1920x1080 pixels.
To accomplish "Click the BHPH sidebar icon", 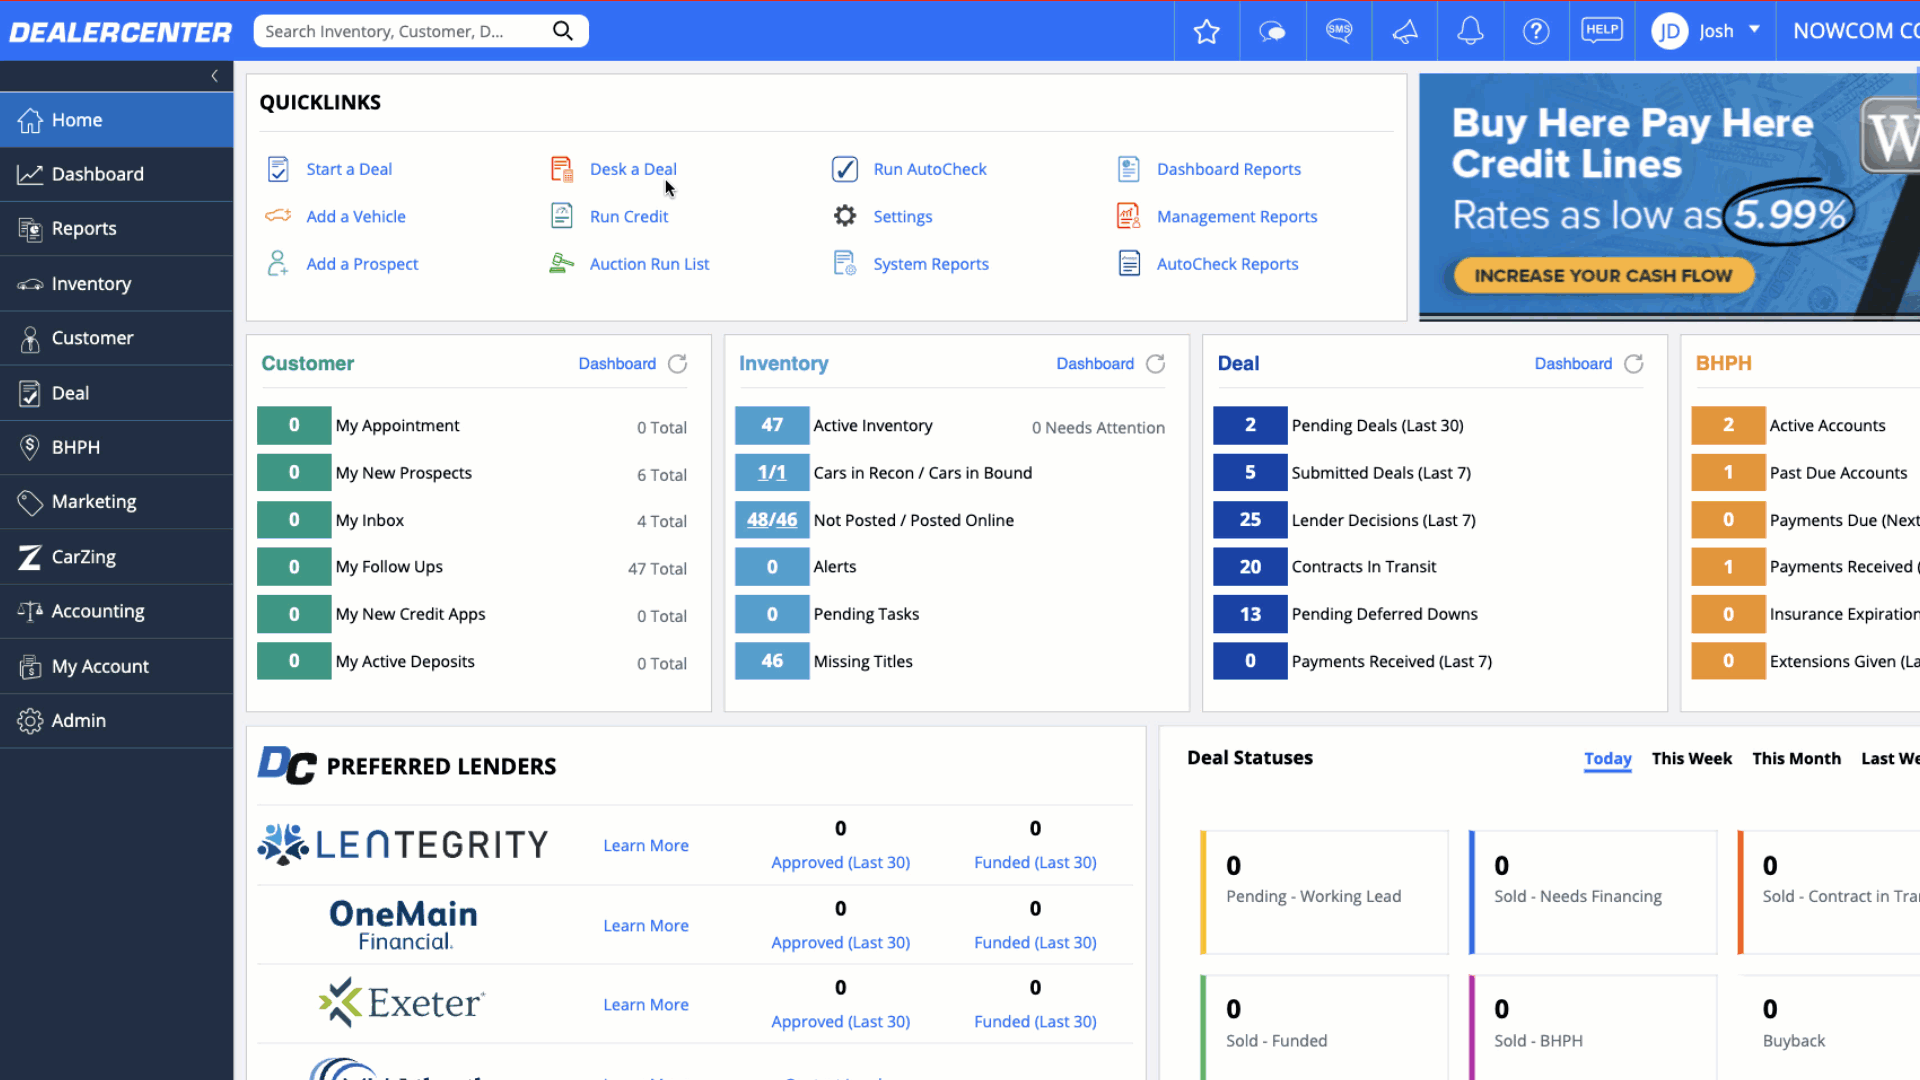I will point(30,447).
